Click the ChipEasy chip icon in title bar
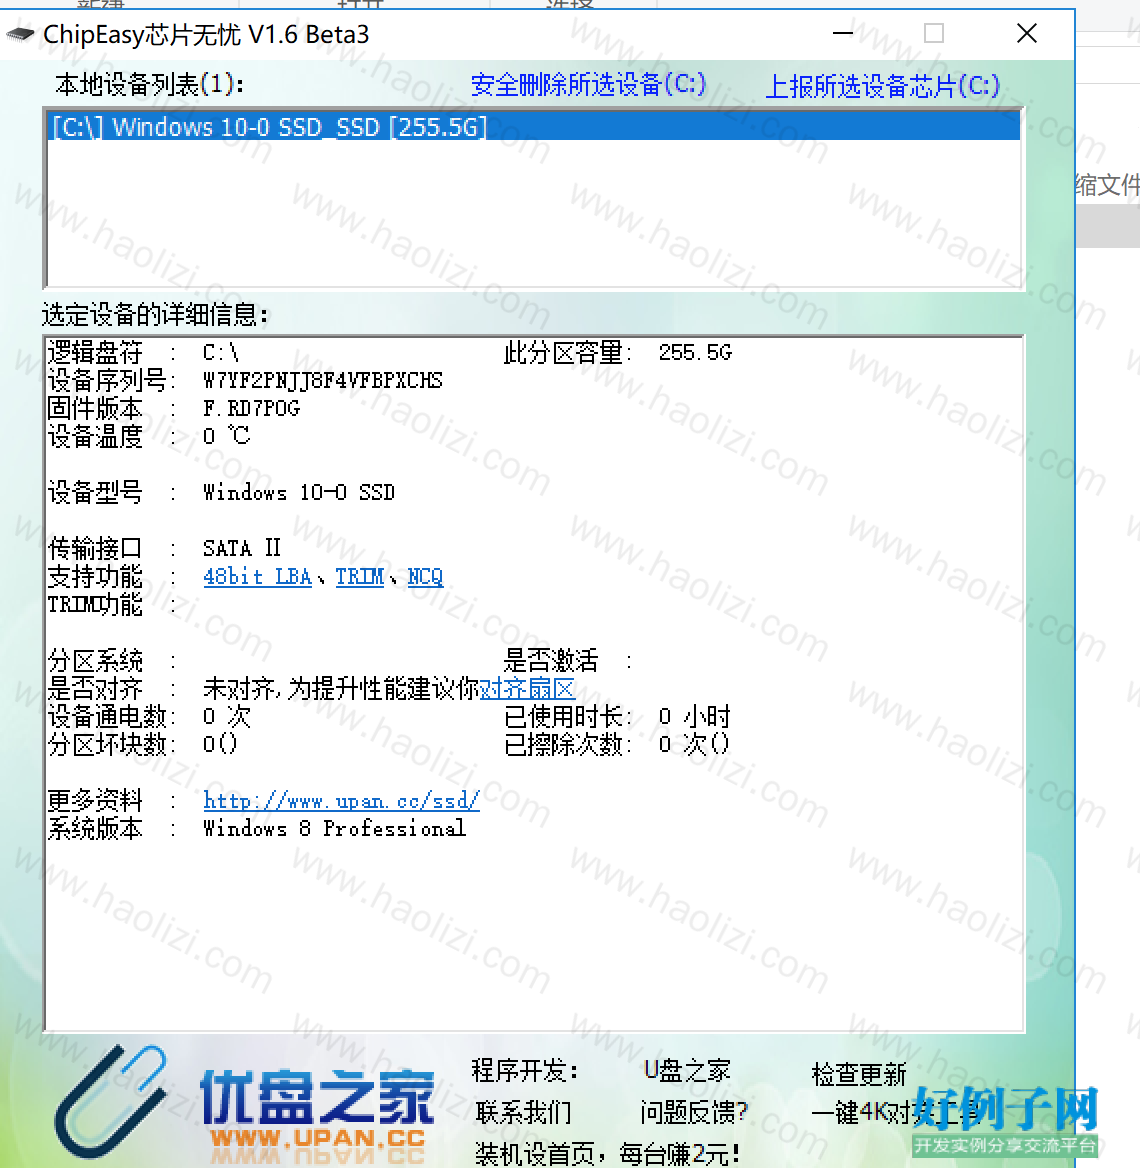This screenshot has height=1168, width=1140. [x=20, y=34]
